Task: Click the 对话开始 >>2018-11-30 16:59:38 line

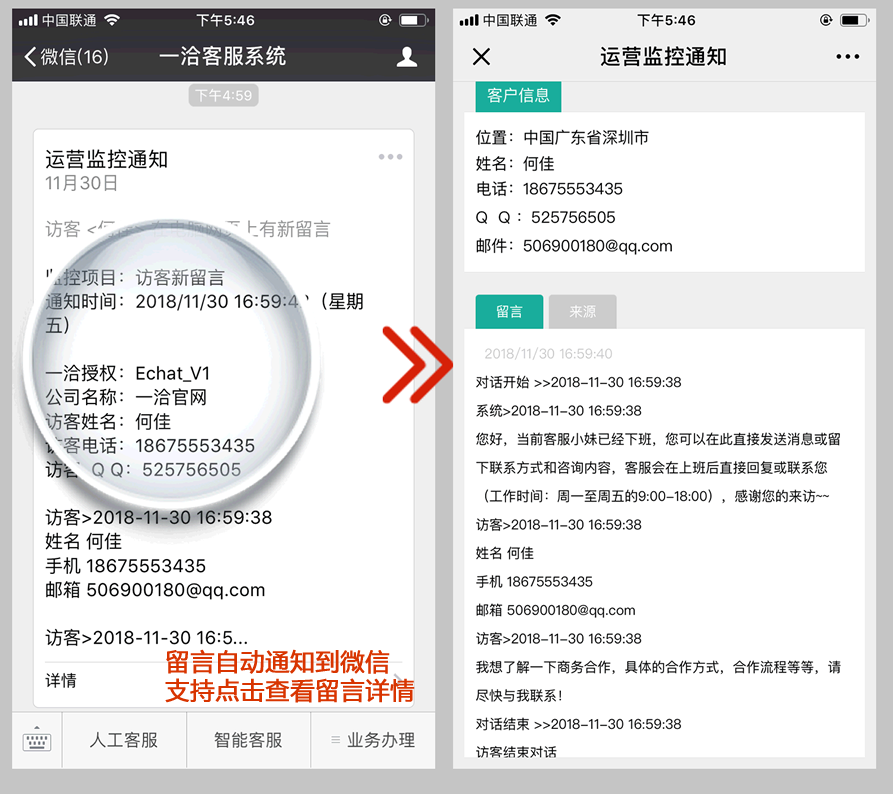Action: 578,382
